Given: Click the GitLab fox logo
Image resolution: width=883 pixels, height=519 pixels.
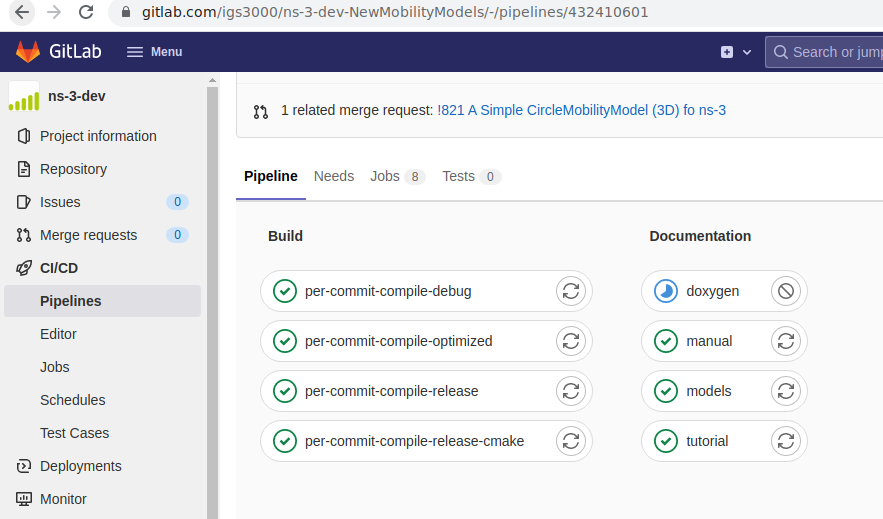Looking at the screenshot, I should [x=28, y=51].
